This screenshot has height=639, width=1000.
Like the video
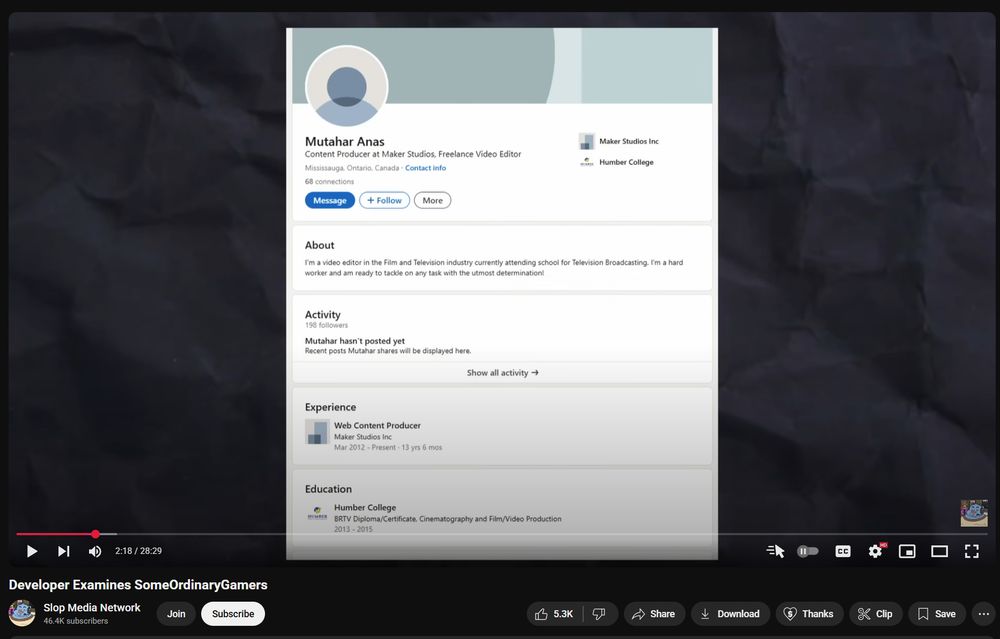click(x=554, y=613)
